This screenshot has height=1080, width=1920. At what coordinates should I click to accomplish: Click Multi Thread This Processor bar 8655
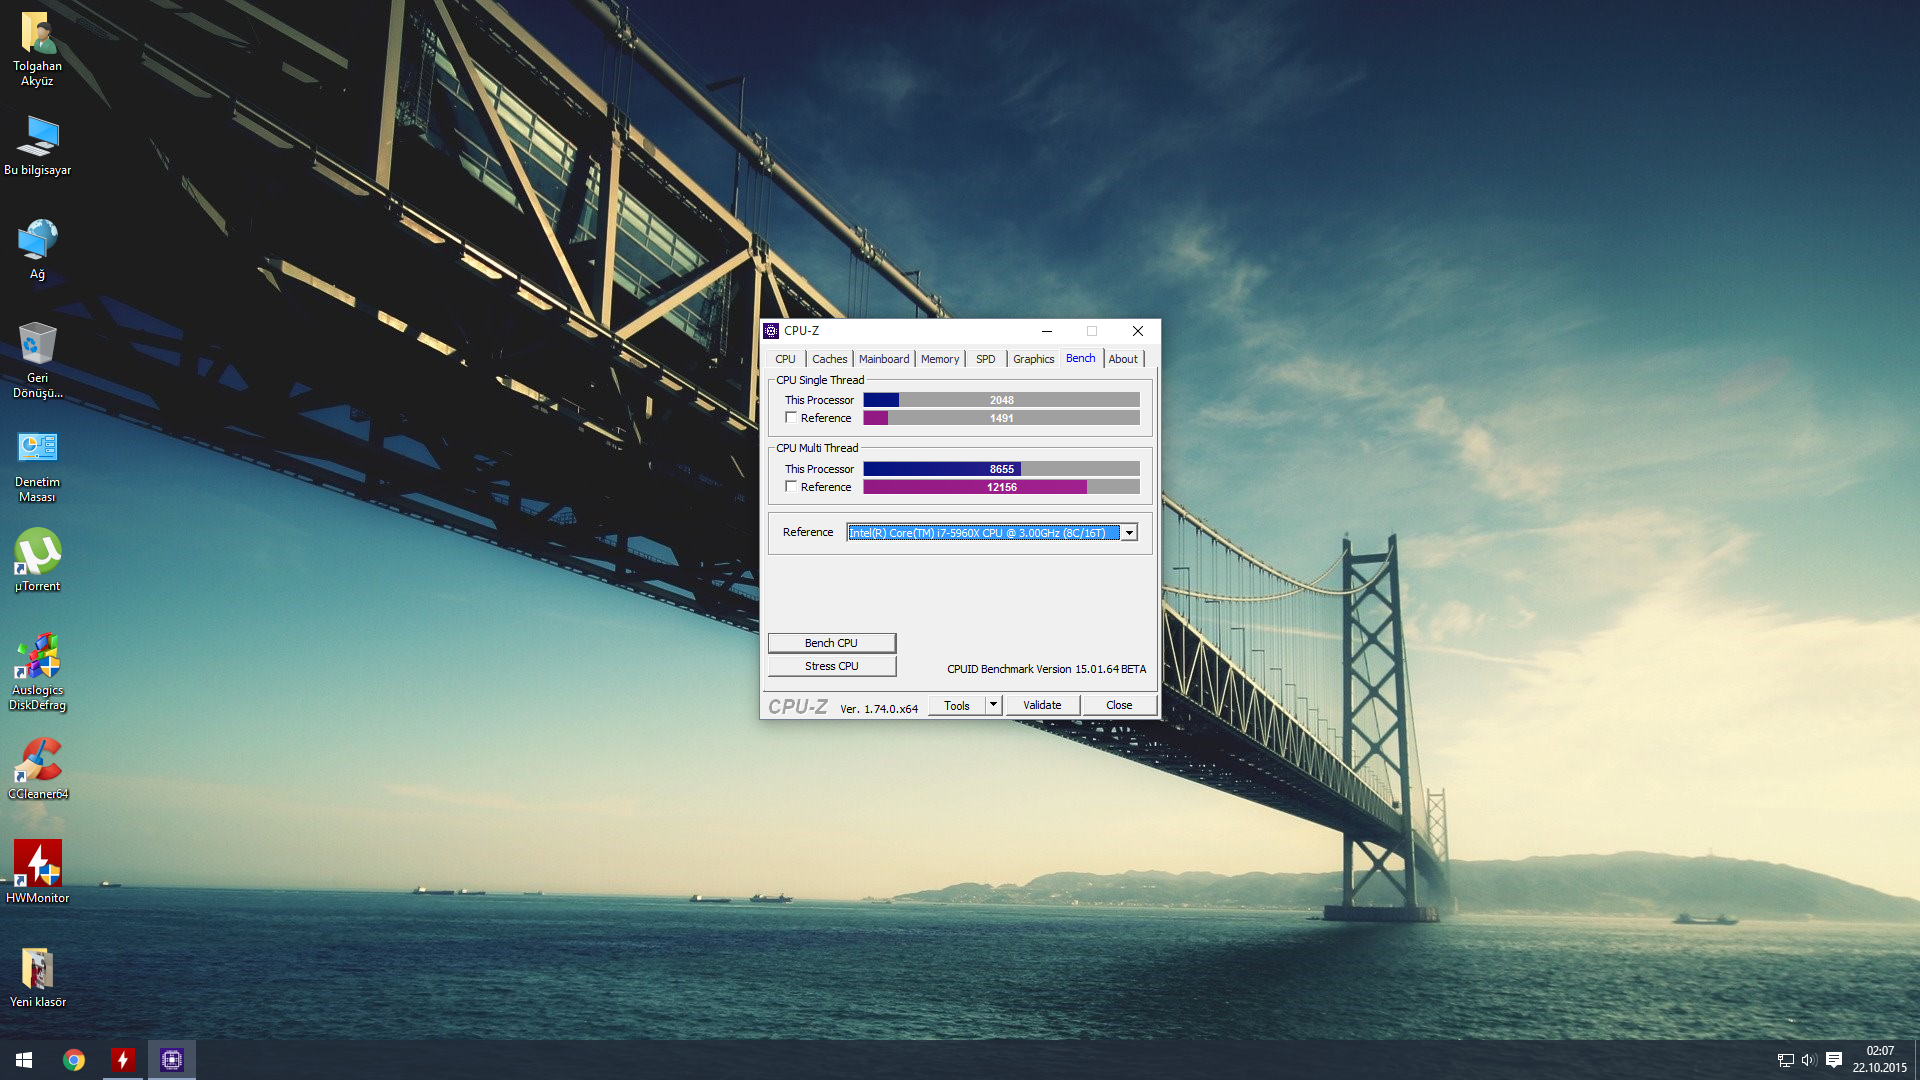click(1001, 469)
